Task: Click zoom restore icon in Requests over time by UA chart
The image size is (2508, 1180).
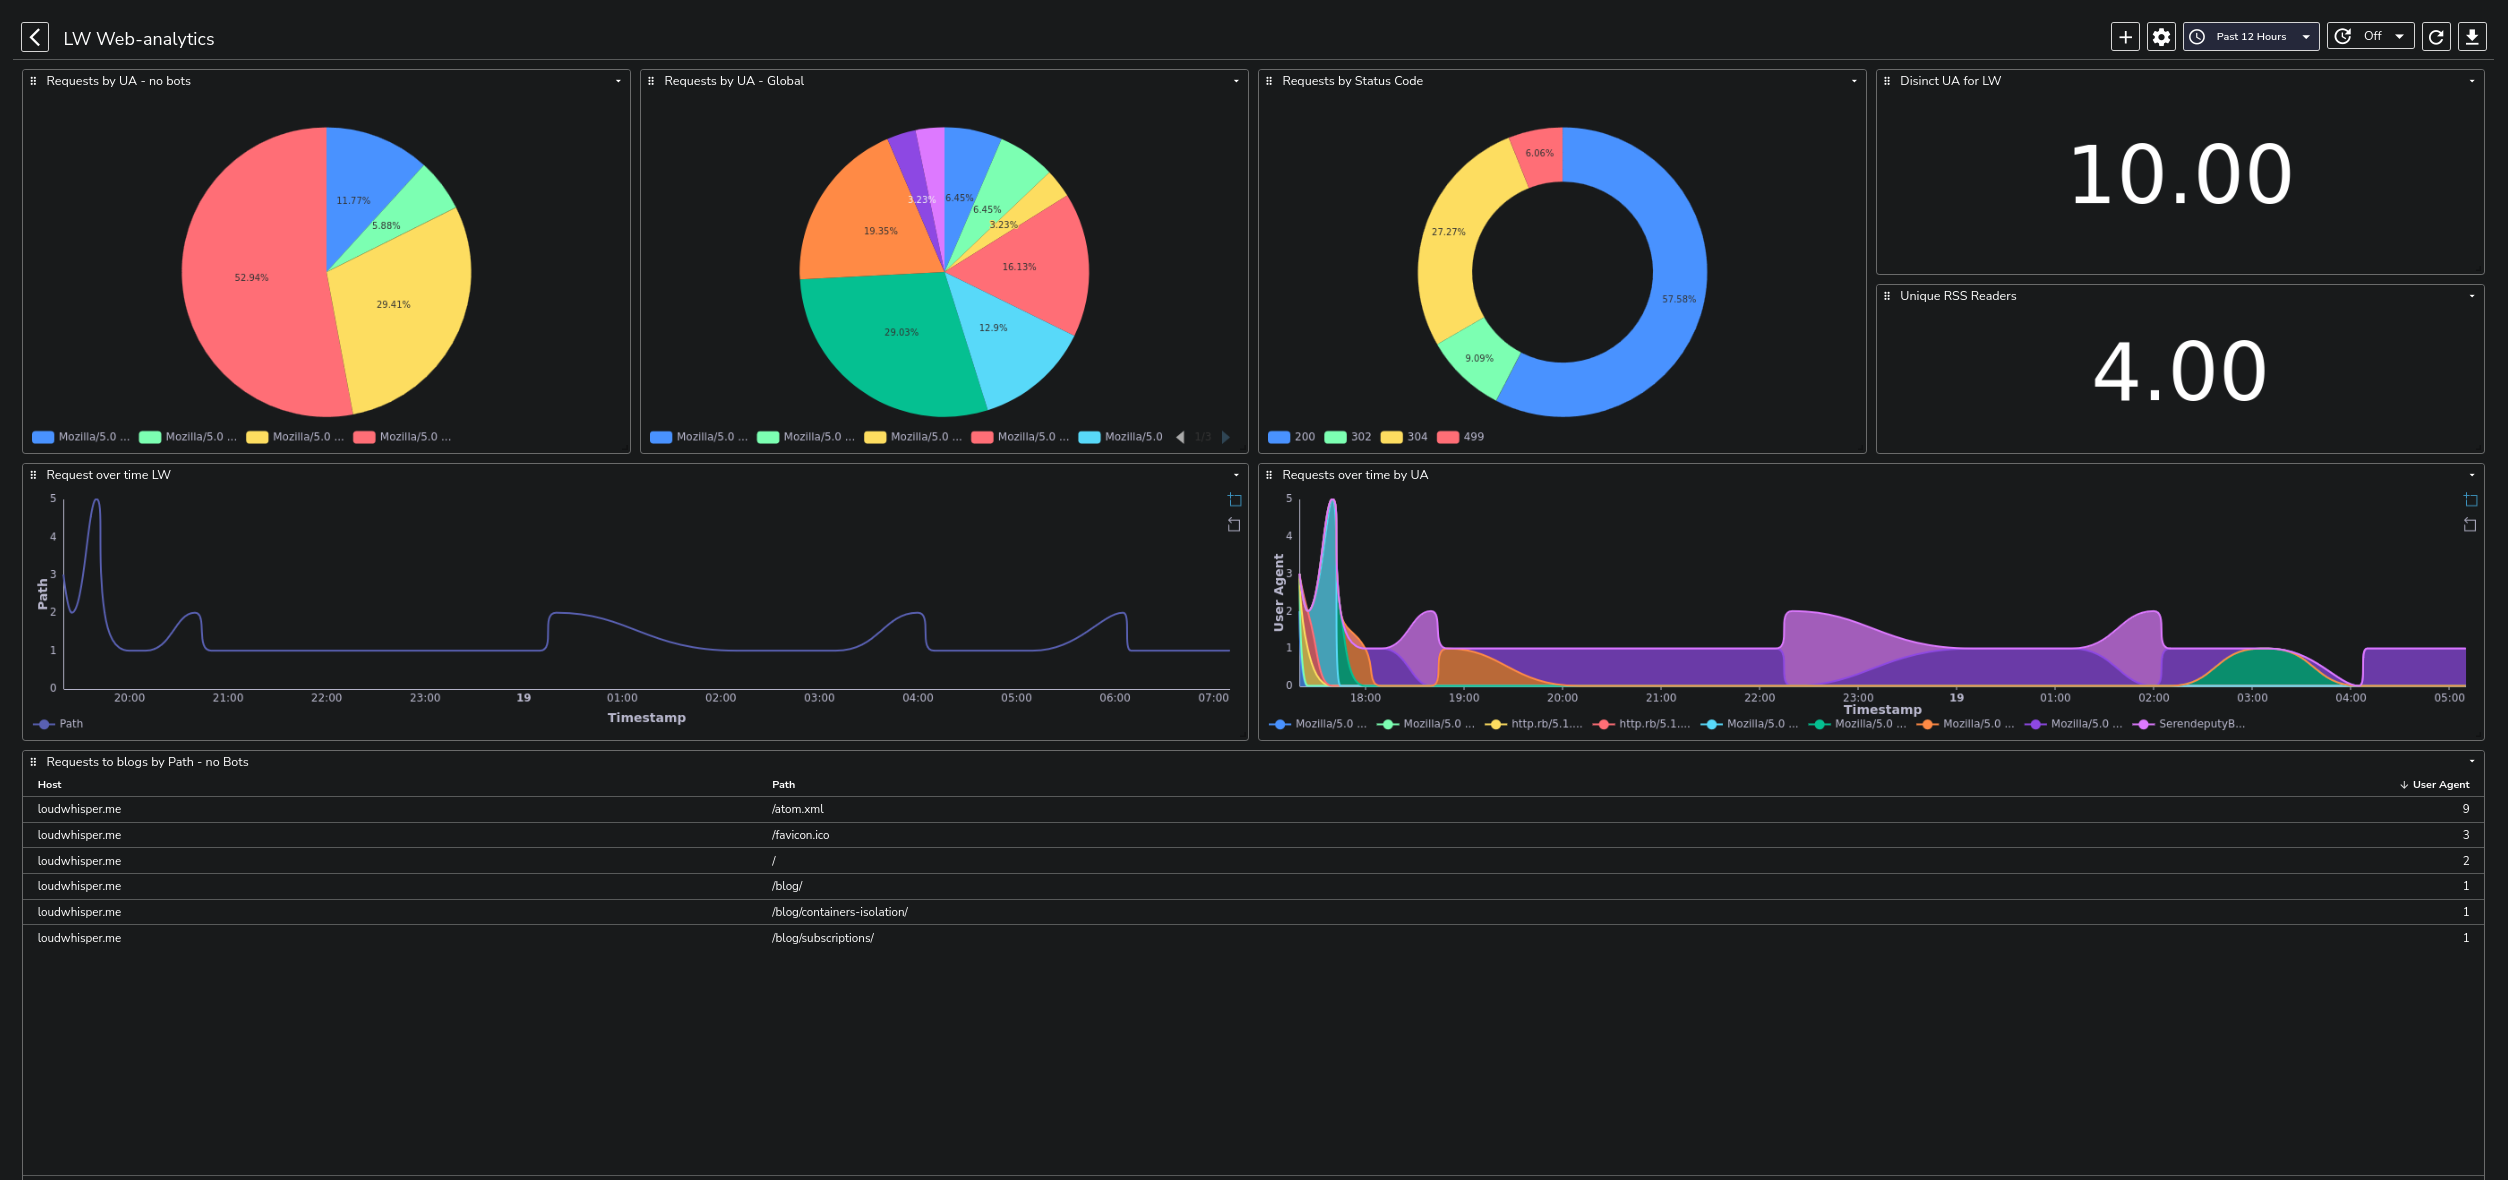Action: (2471, 525)
